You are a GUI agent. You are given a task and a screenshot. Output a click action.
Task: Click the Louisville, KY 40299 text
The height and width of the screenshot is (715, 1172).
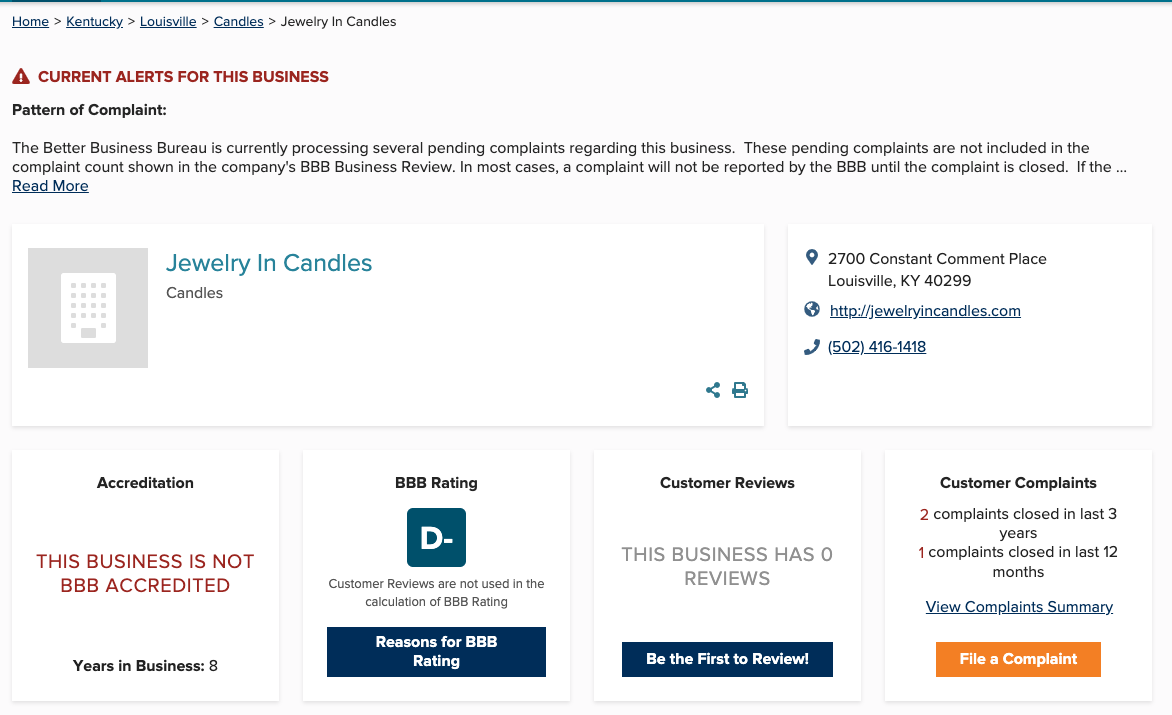(x=900, y=281)
